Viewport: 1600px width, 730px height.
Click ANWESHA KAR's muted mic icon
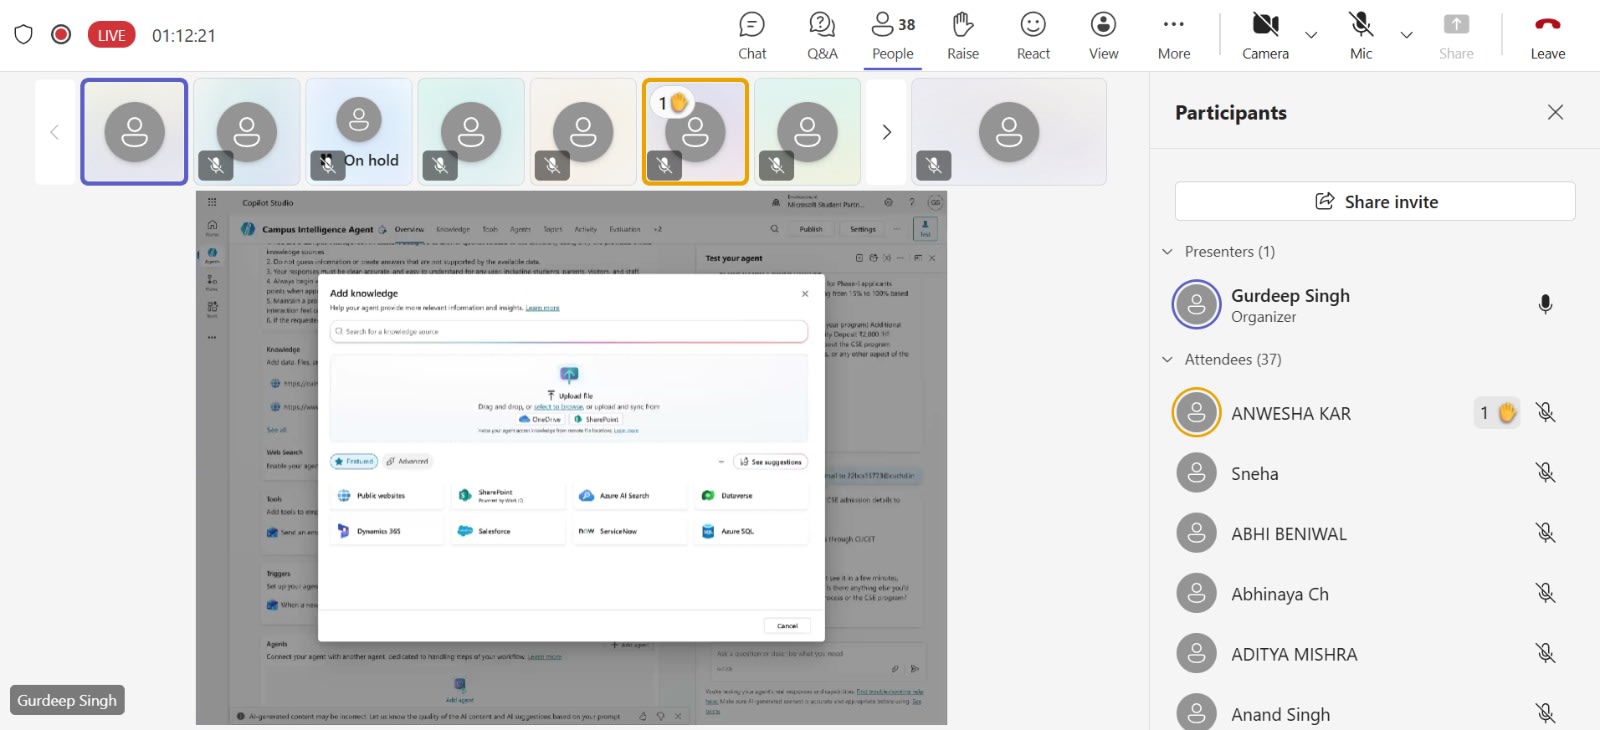(1545, 412)
